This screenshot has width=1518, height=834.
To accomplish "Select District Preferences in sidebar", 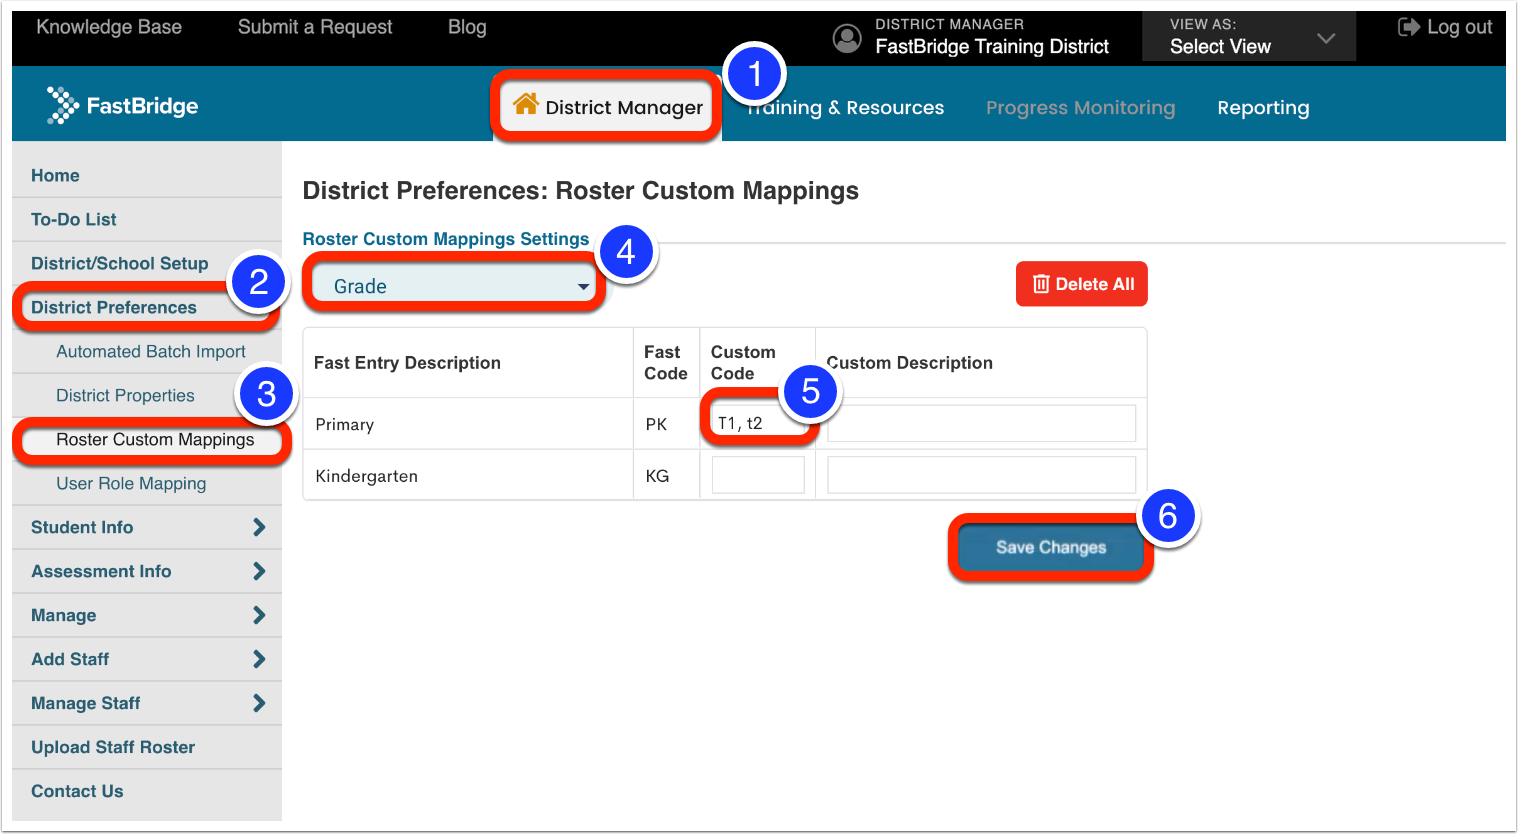I will click(x=114, y=307).
